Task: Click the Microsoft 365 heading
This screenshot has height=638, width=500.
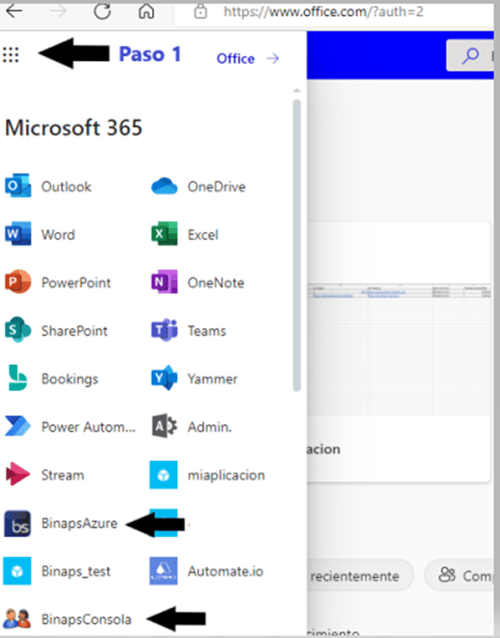Action: (74, 128)
